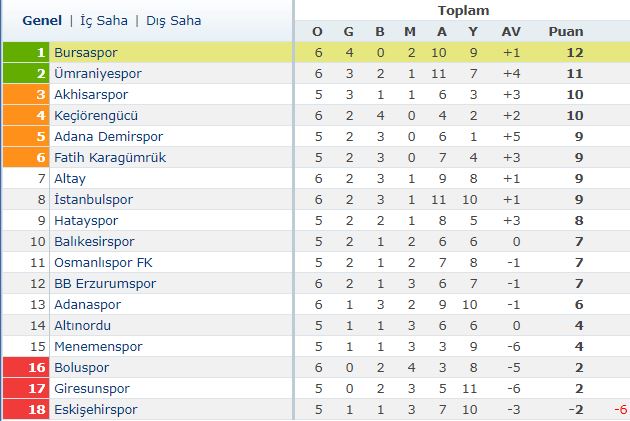
Task: Click the green rank 1 badge
Action: tap(26, 52)
